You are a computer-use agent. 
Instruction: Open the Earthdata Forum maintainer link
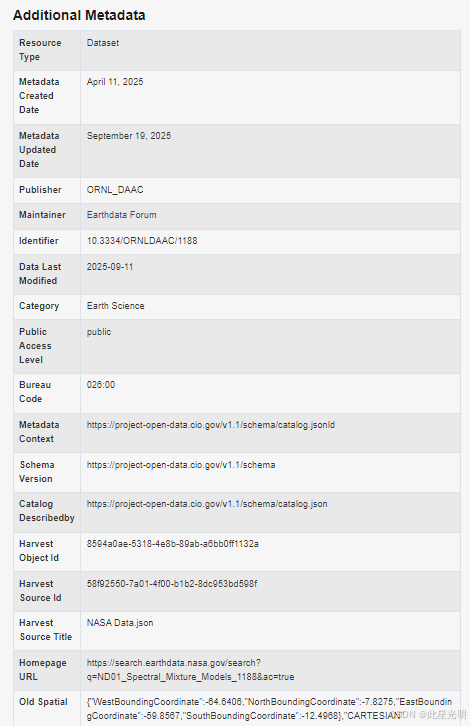[121, 215]
